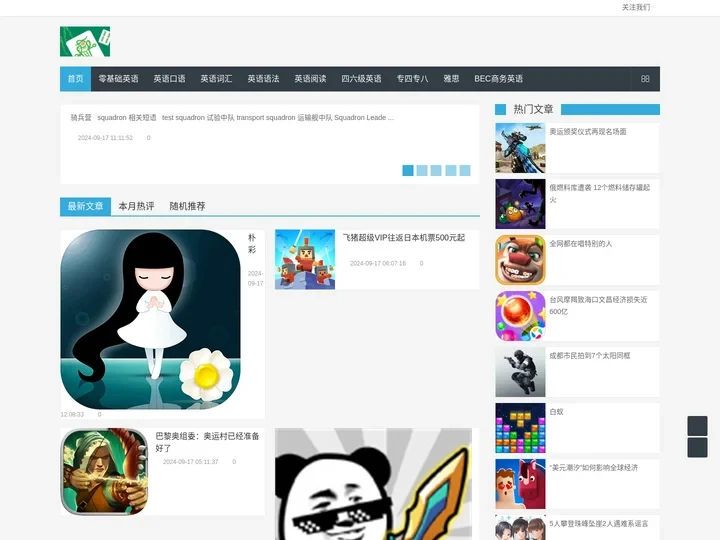
Task: Click the green mahjong site logo
Action: (85, 41)
